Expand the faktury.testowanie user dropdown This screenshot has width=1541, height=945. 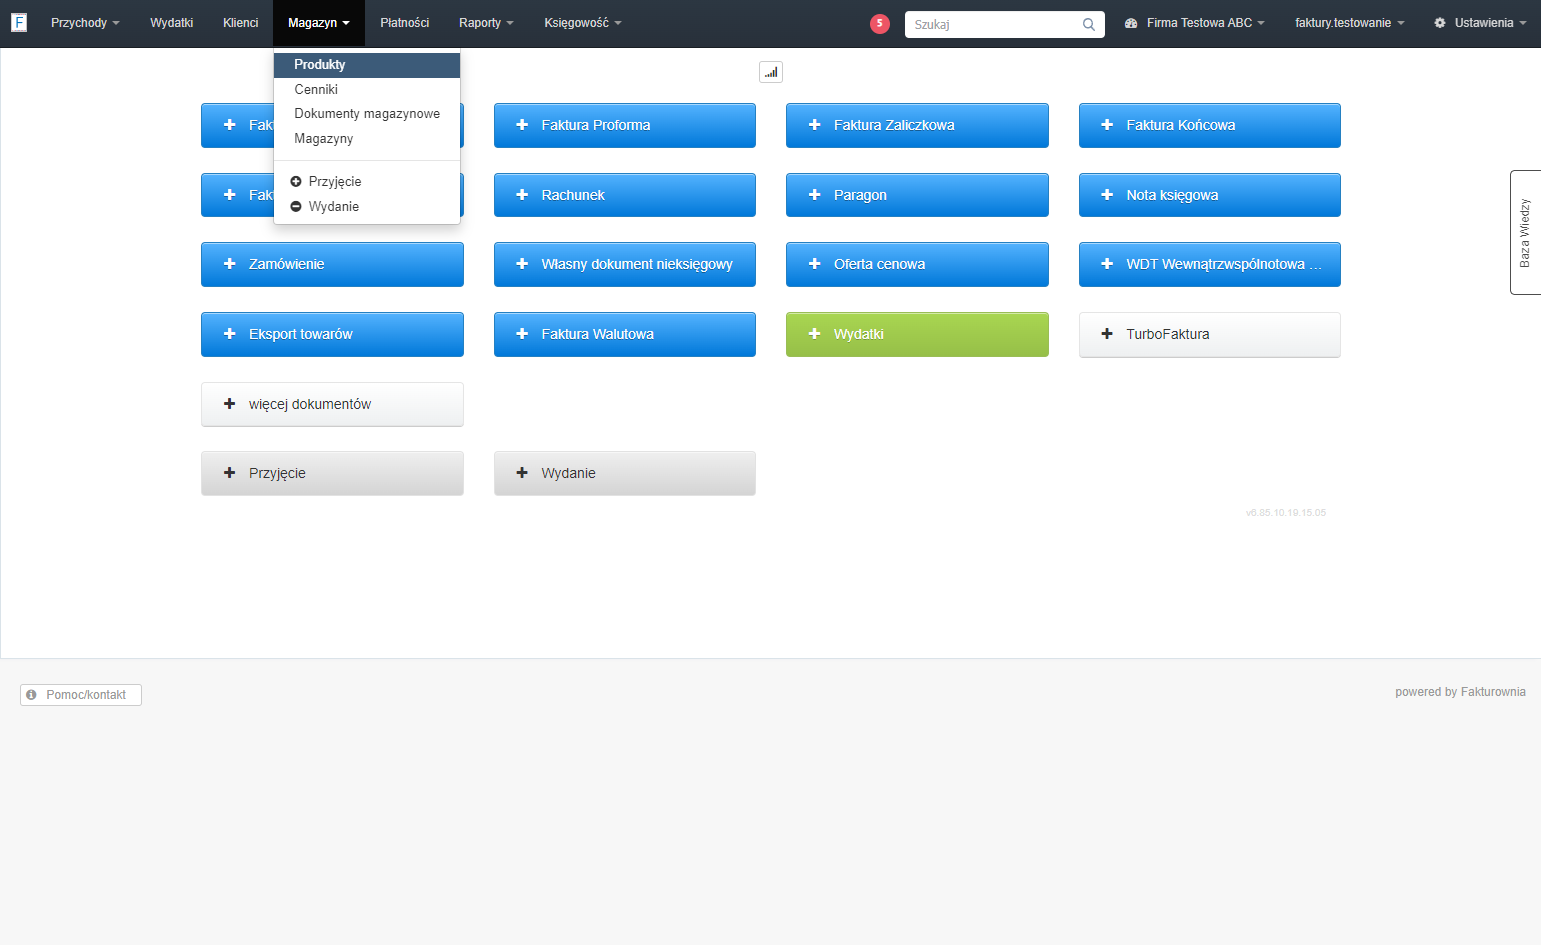point(1350,23)
